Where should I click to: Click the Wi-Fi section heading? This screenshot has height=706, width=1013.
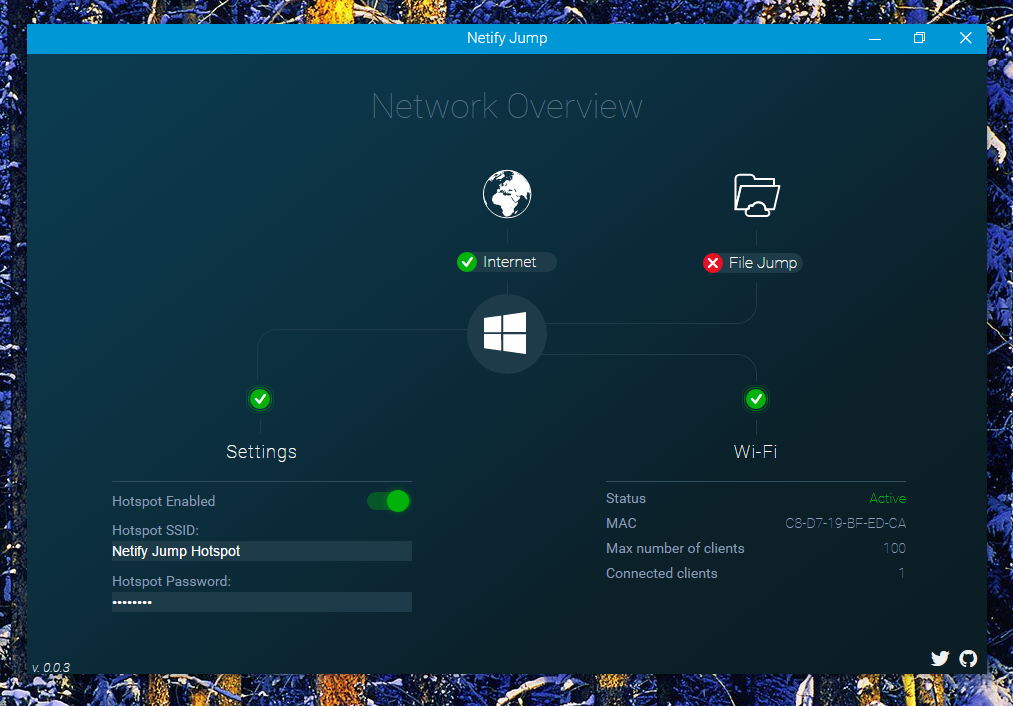click(x=755, y=452)
